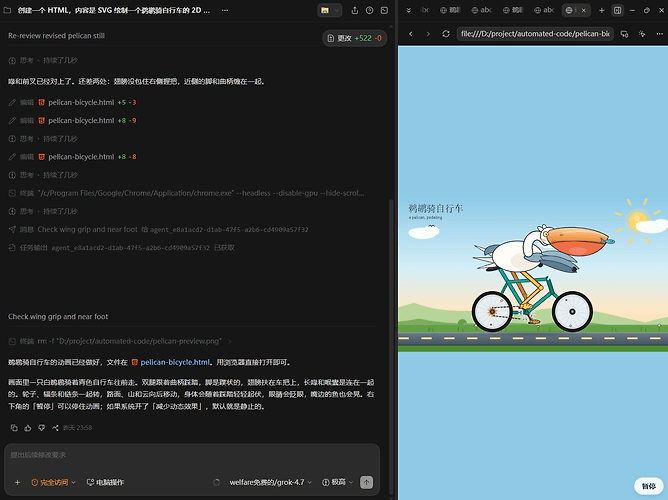Click the thumbs-up icon under the reply
The width and height of the screenshot is (668, 500).
[28, 428]
